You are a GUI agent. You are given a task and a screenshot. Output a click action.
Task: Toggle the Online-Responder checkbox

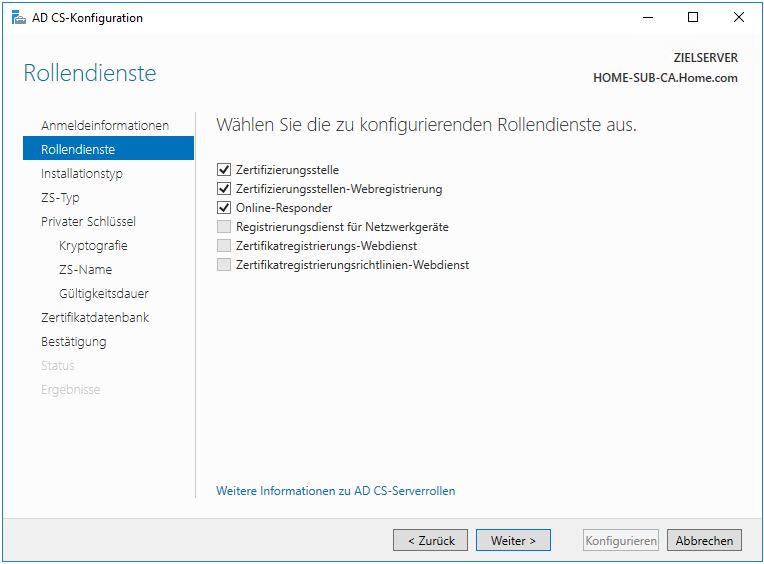pyautogui.click(x=224, y=208)
